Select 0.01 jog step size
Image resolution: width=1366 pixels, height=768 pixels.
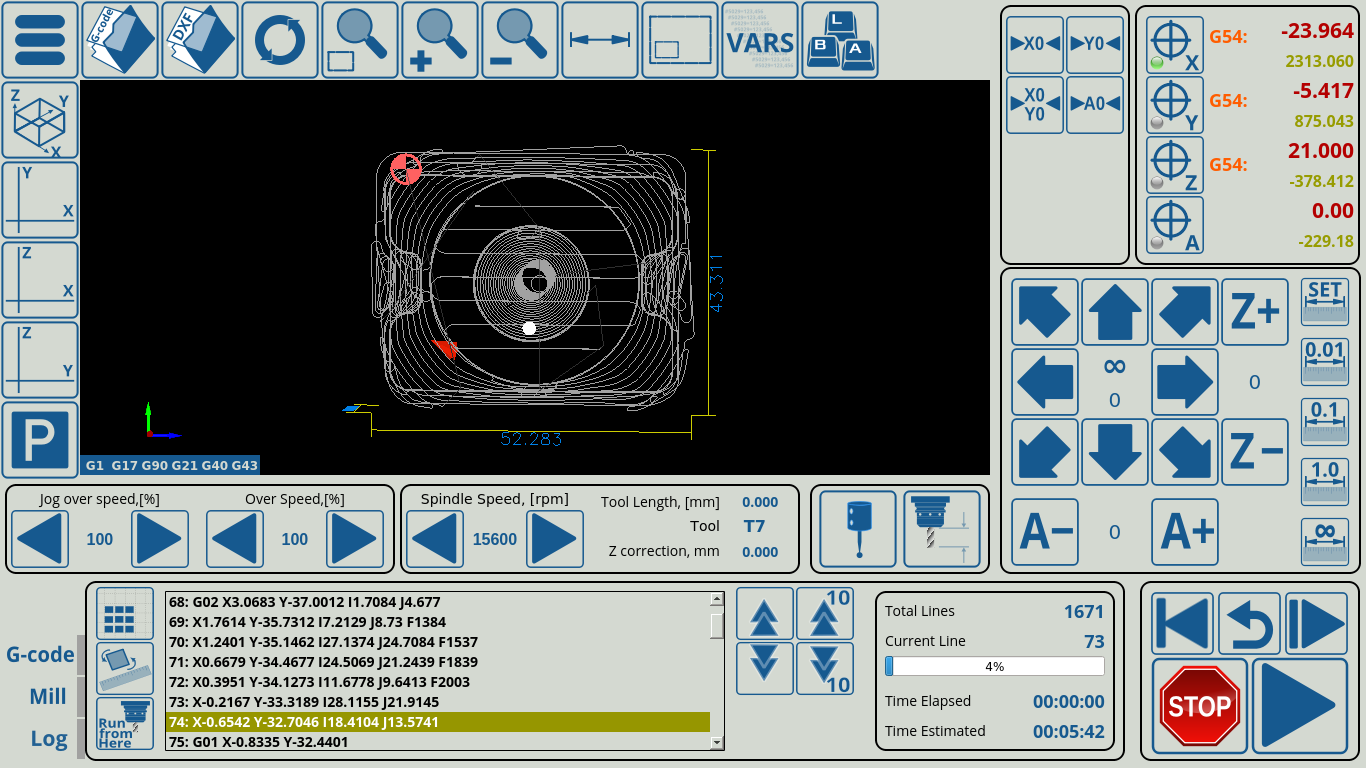(x=1324, y=361)
